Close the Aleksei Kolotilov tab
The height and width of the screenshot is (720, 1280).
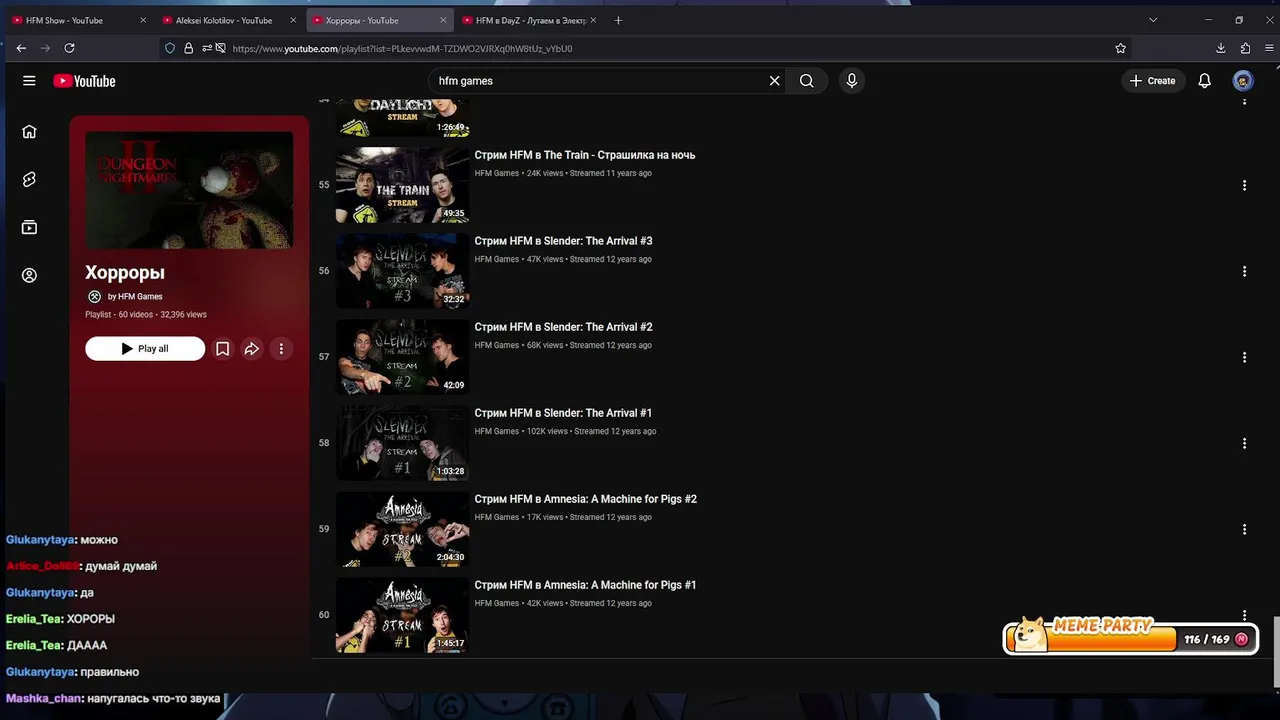click(293, 20)
